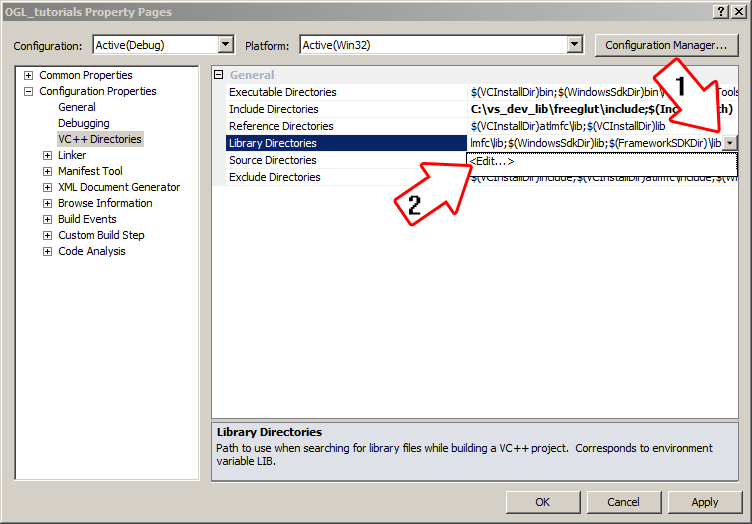
Task: Select the Source Directories property row
Action: point(346,160)
